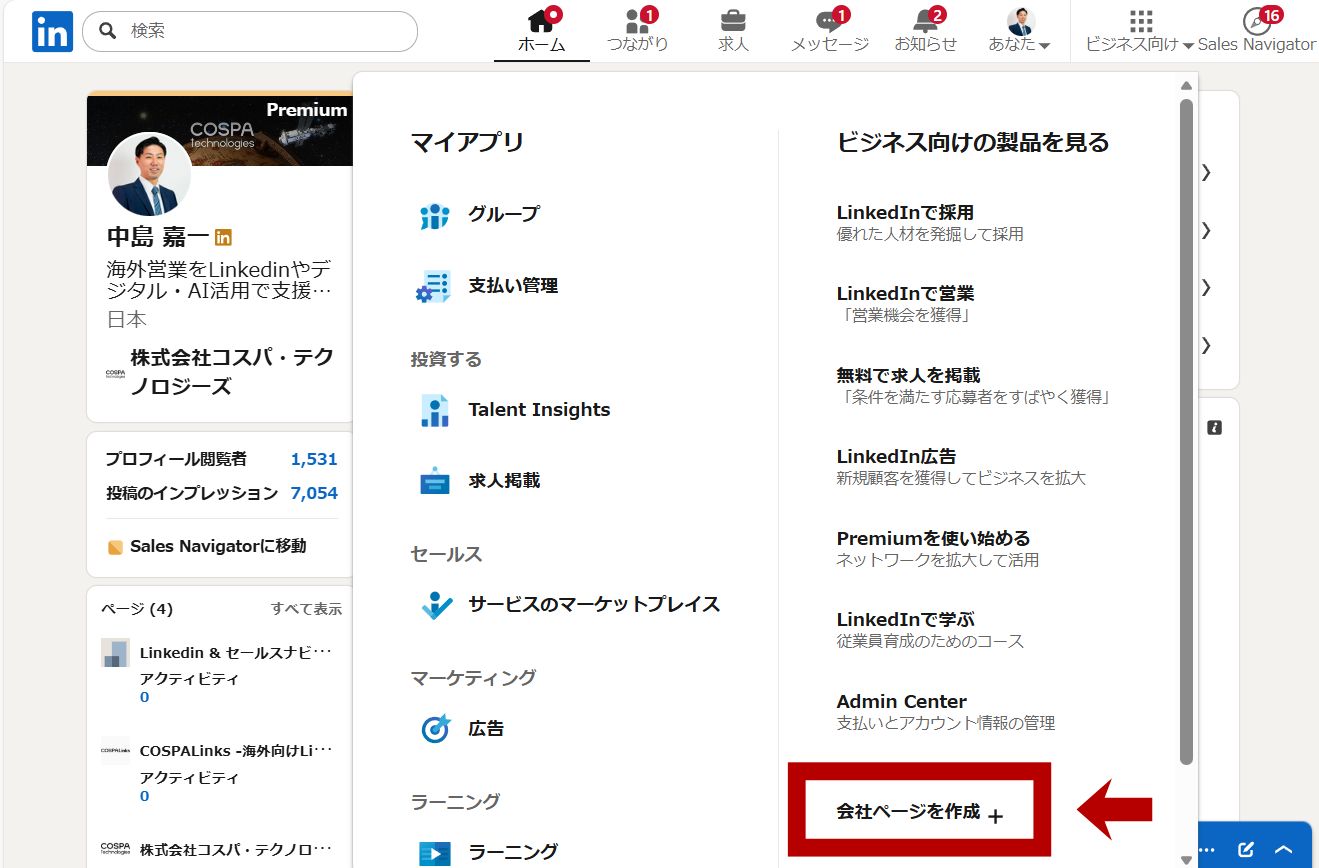1319x868 pixels.
Task: Click the 会社ページを作成 button
Action: click(918, 811)
